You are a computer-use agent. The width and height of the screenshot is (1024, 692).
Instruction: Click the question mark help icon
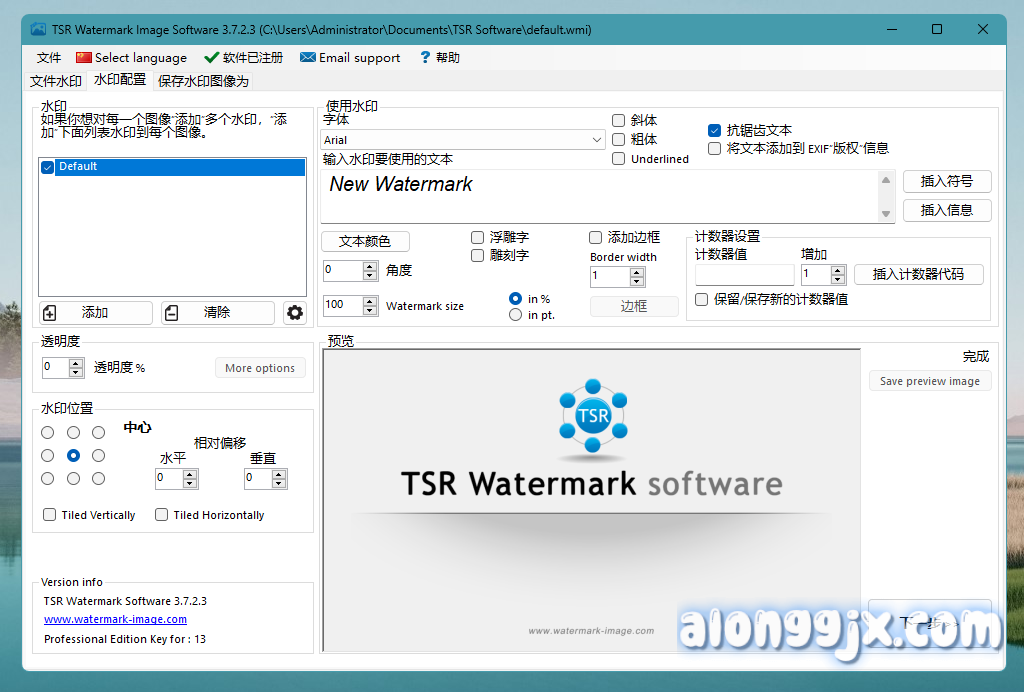tap(425, 58)
